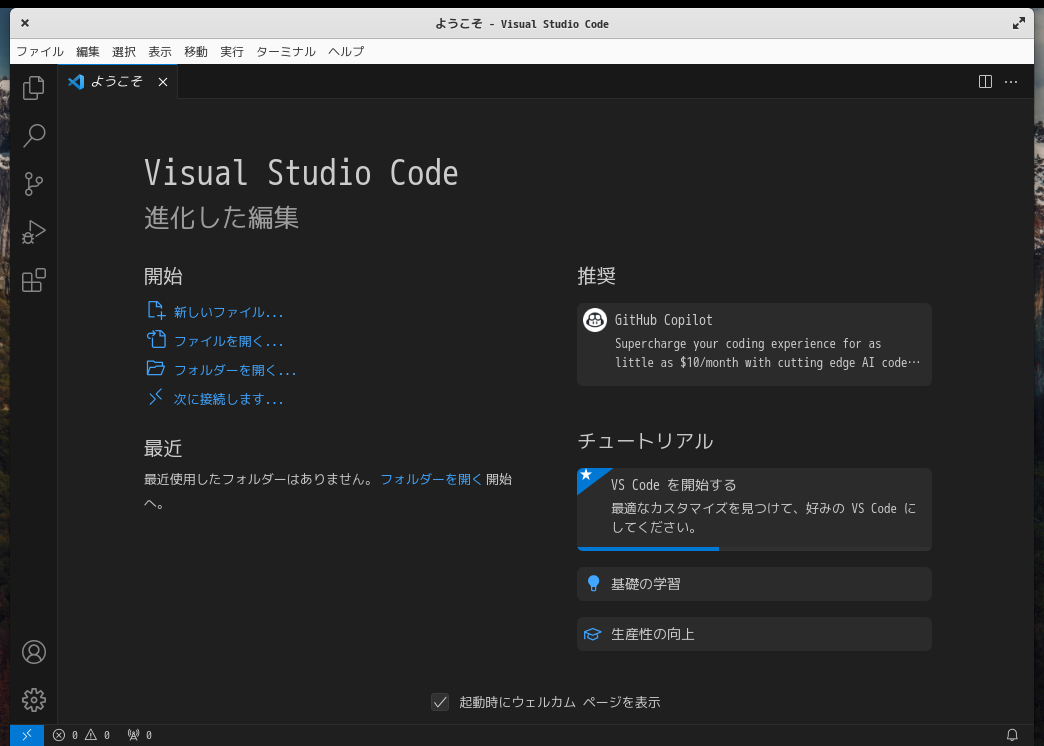1044x746 pixels.
Task: Open errors and warnings status bar indicator
Action: pyautogui.click(x=81, y=735)
